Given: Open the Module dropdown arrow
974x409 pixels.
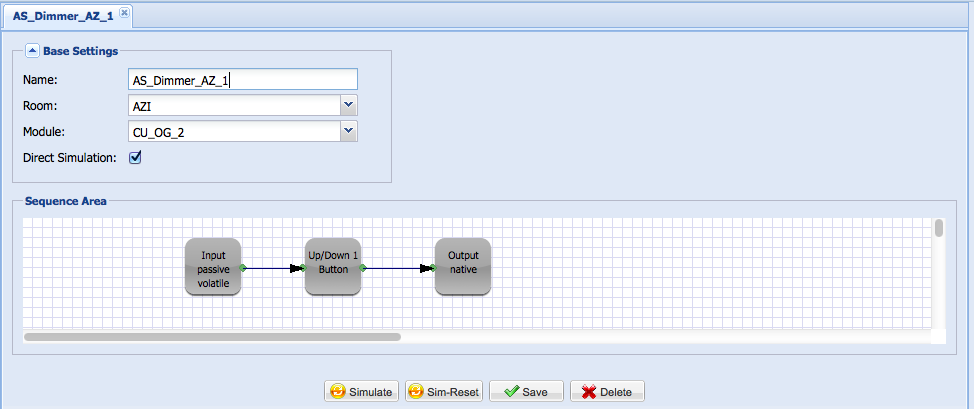Looking at the screenshot, I should click(348, 131).
